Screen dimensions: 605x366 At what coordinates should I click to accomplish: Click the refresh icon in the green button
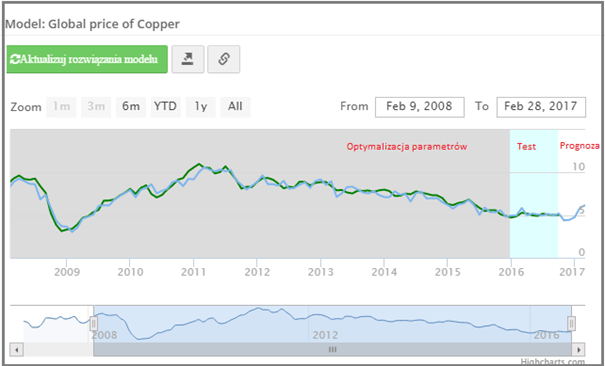click(15, 59)
